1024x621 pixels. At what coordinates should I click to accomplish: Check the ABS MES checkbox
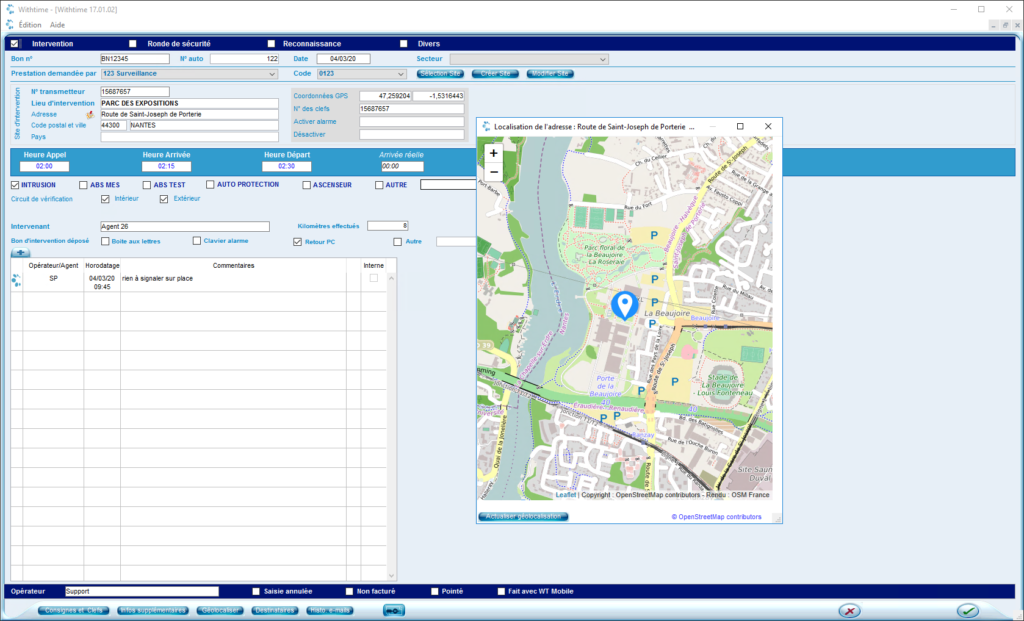(x=83, y=185)
